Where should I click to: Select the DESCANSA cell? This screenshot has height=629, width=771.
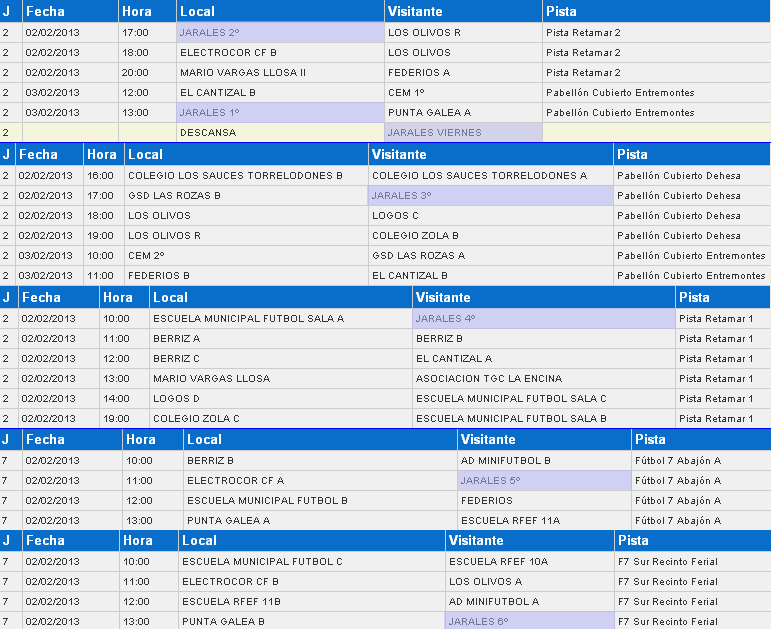[x=280, y=133]
